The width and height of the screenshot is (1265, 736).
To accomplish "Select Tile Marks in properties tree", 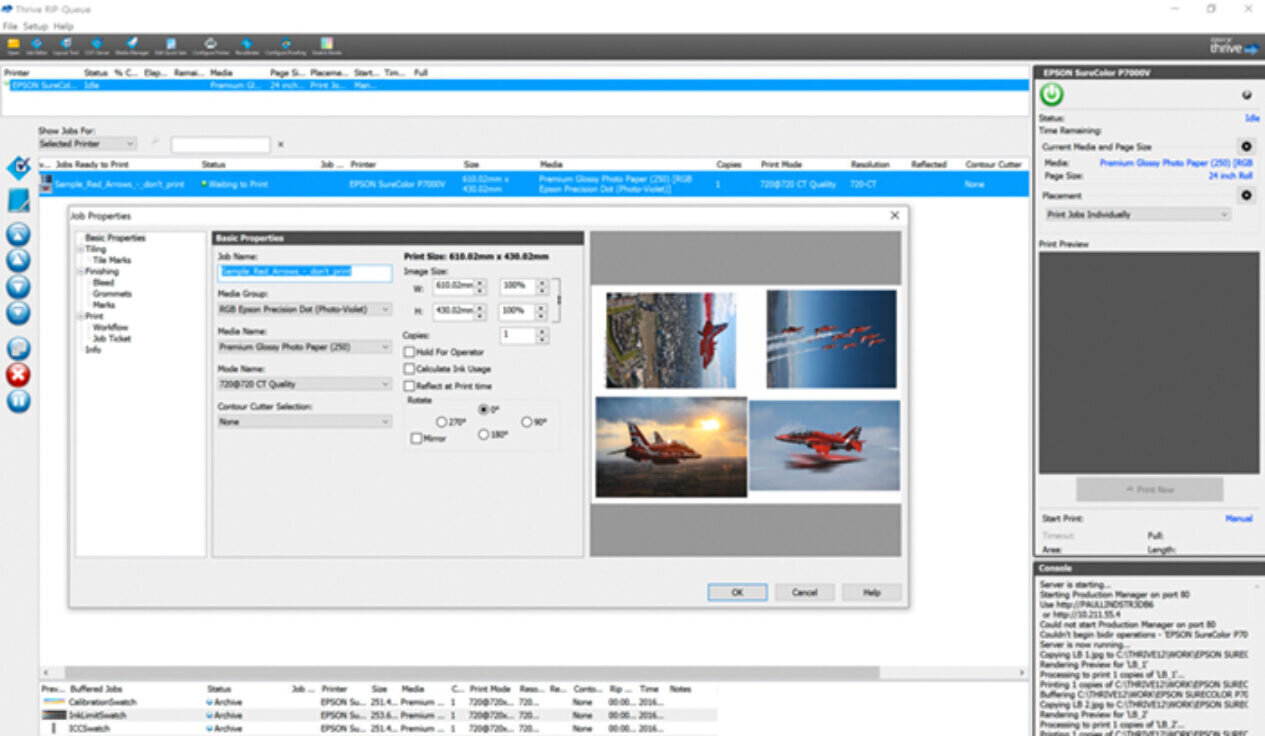I will point(111,260).
